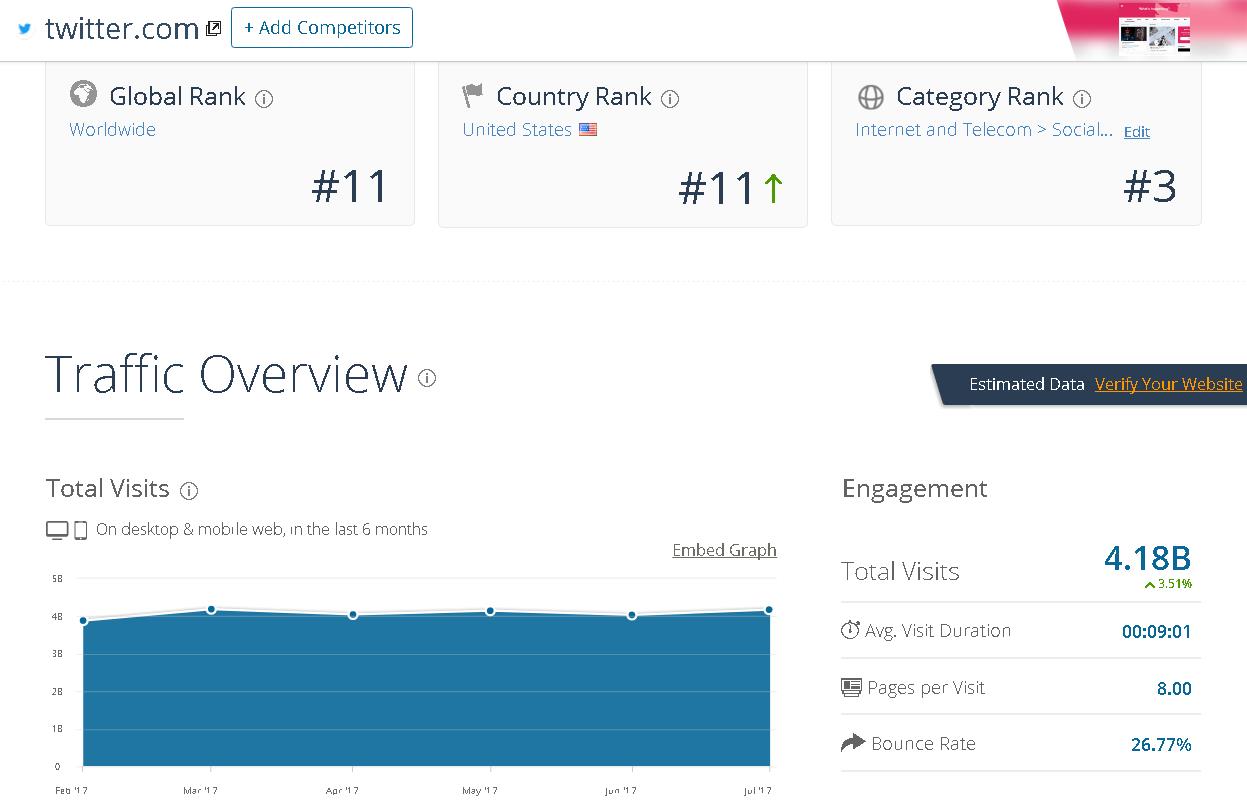Click the Pages per Visit icon
This screenshot has height=800, width=1247.
[851, 687]
